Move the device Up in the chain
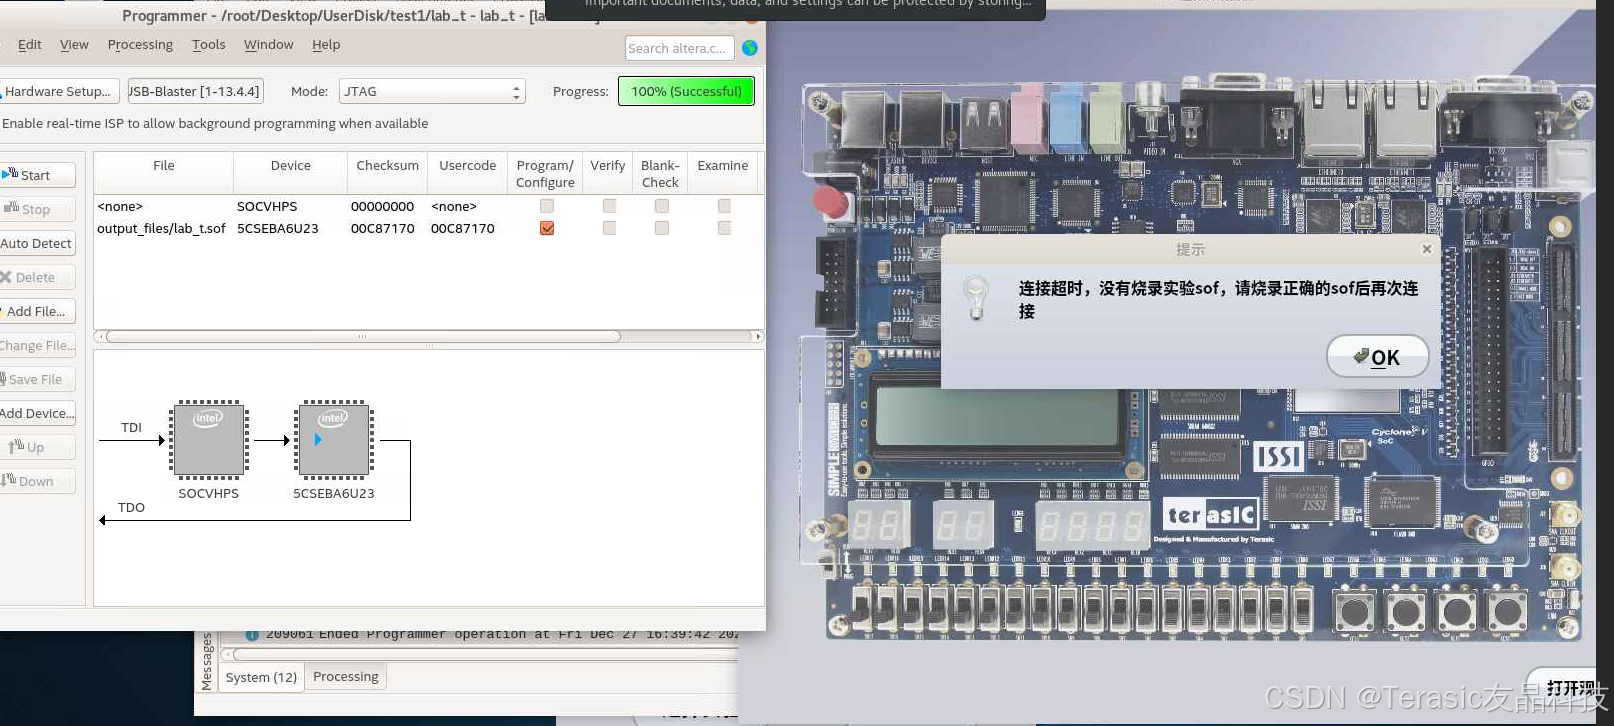This screenshot has width=1614, height=726. 37,447
